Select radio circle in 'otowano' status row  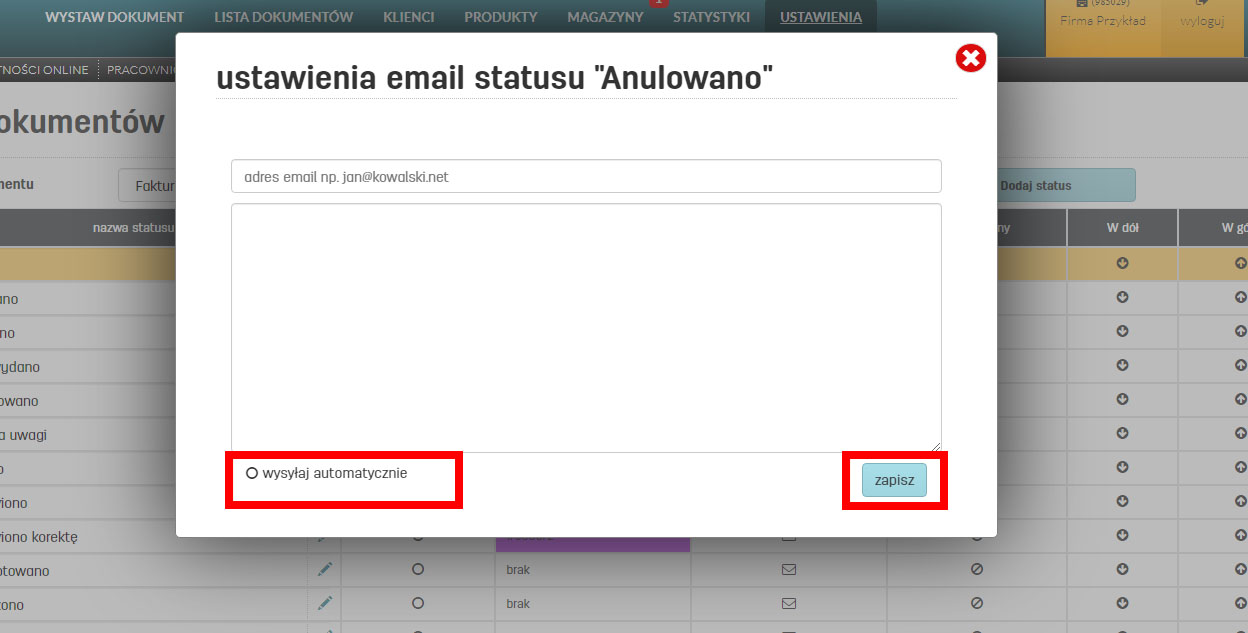(417, 570)
